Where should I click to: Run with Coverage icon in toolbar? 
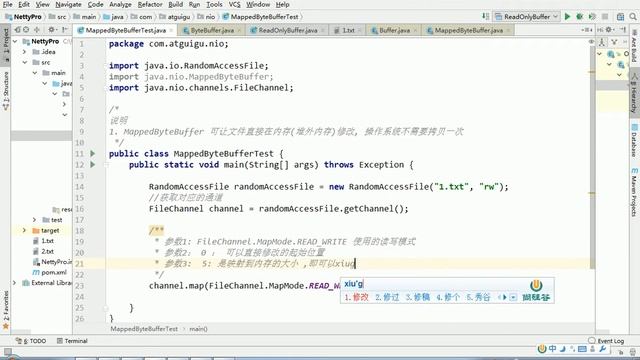[592, 17]
